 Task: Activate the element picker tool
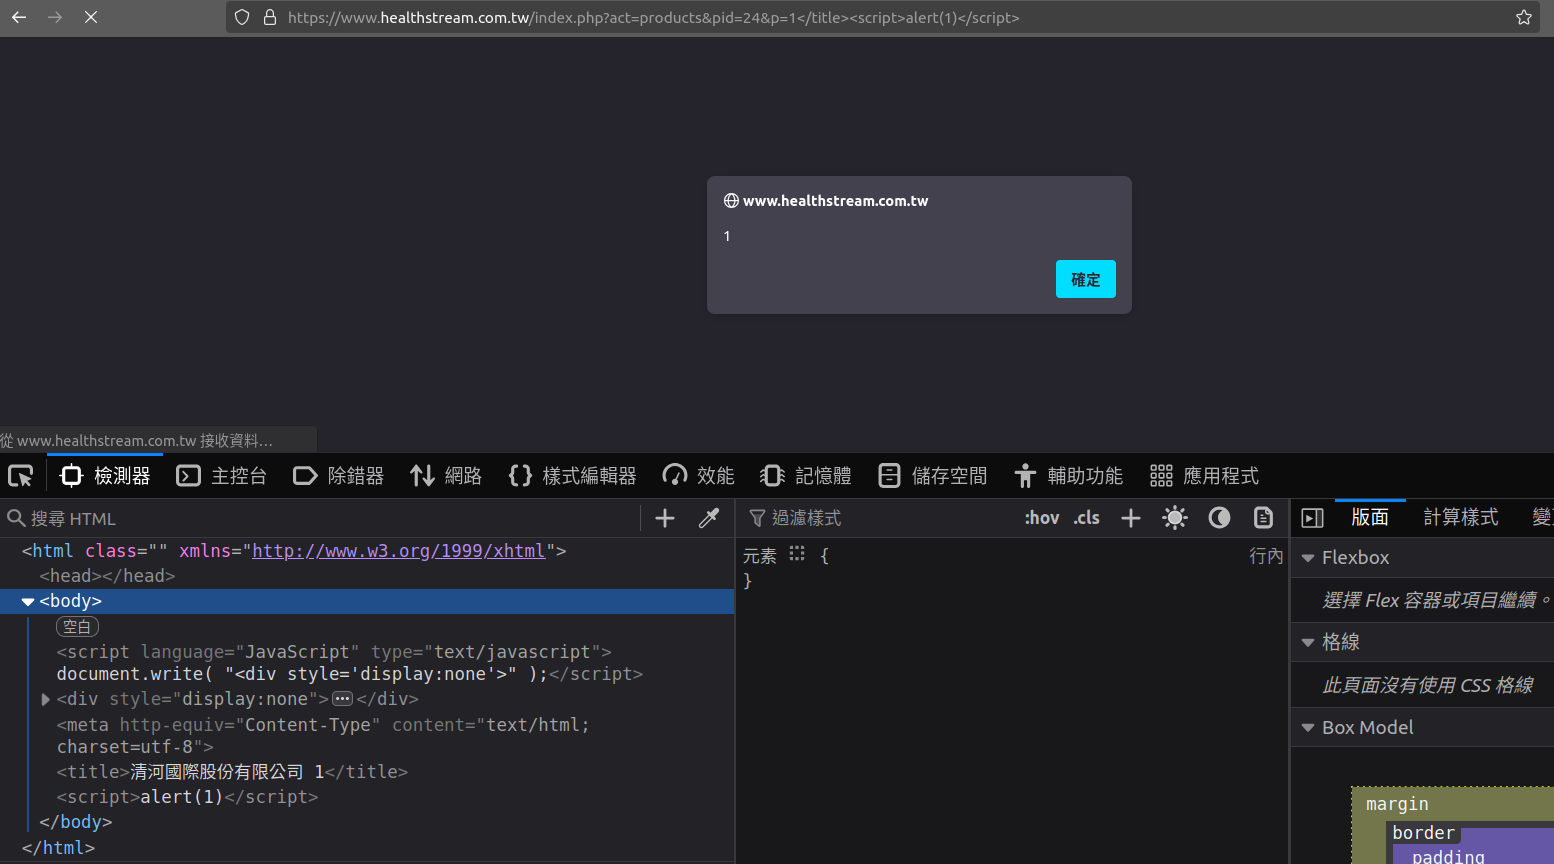[21, 476]
